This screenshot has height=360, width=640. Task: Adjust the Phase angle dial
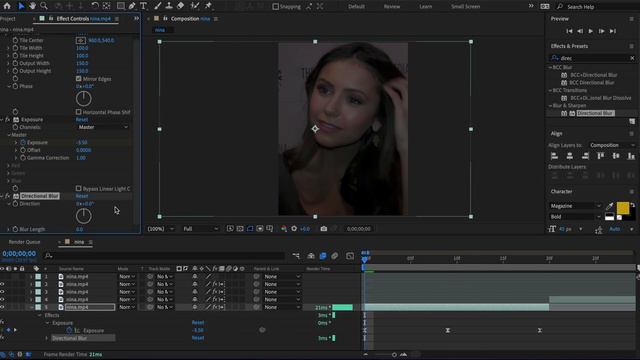click(84, 98)
